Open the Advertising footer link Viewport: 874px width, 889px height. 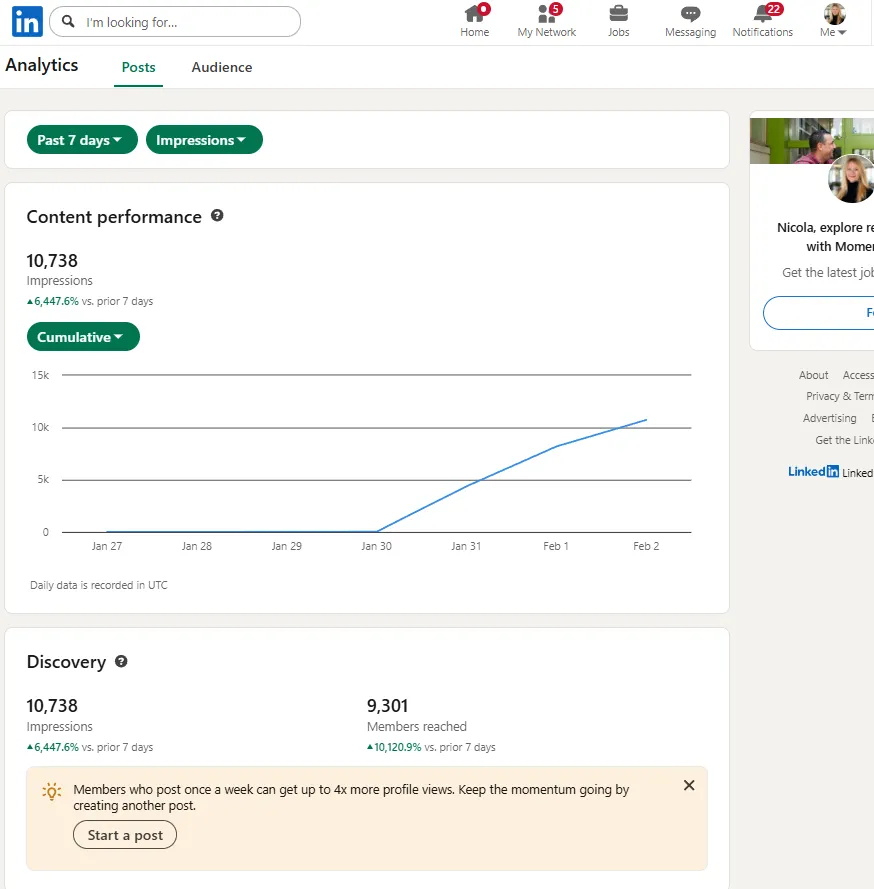pyautogui.click(x=829, y=418)
